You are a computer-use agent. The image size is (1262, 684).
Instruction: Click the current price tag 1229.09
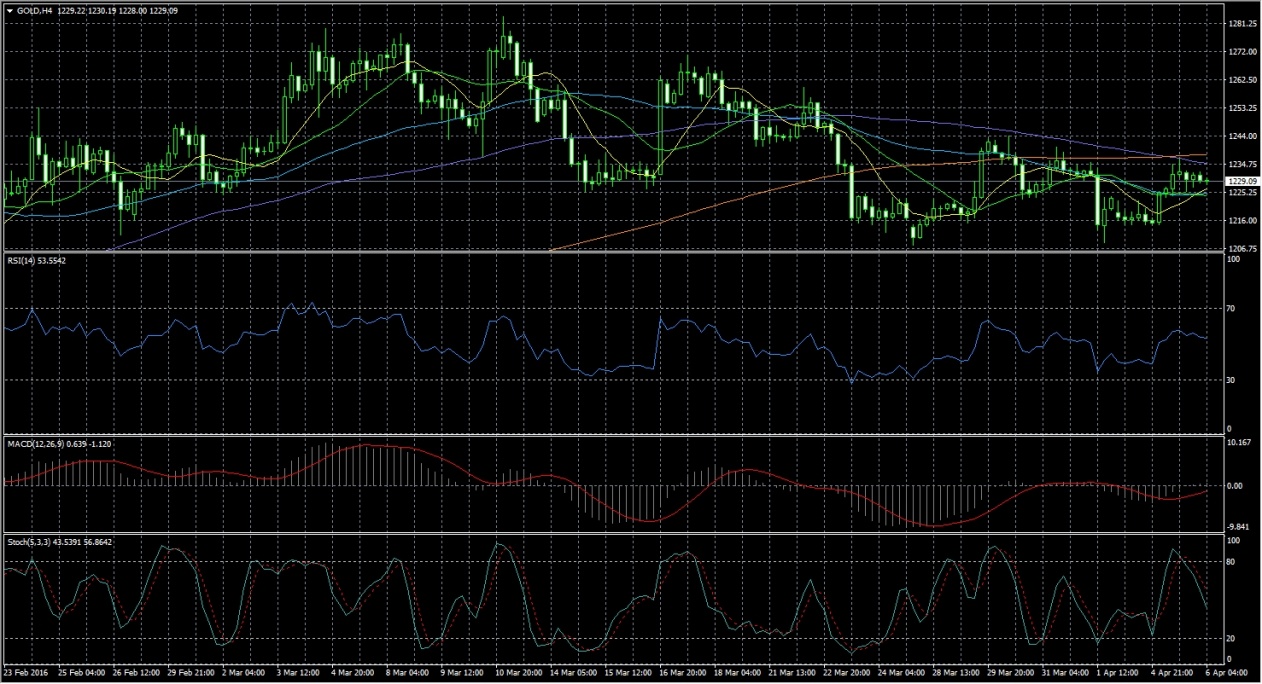click(1241, 181)
